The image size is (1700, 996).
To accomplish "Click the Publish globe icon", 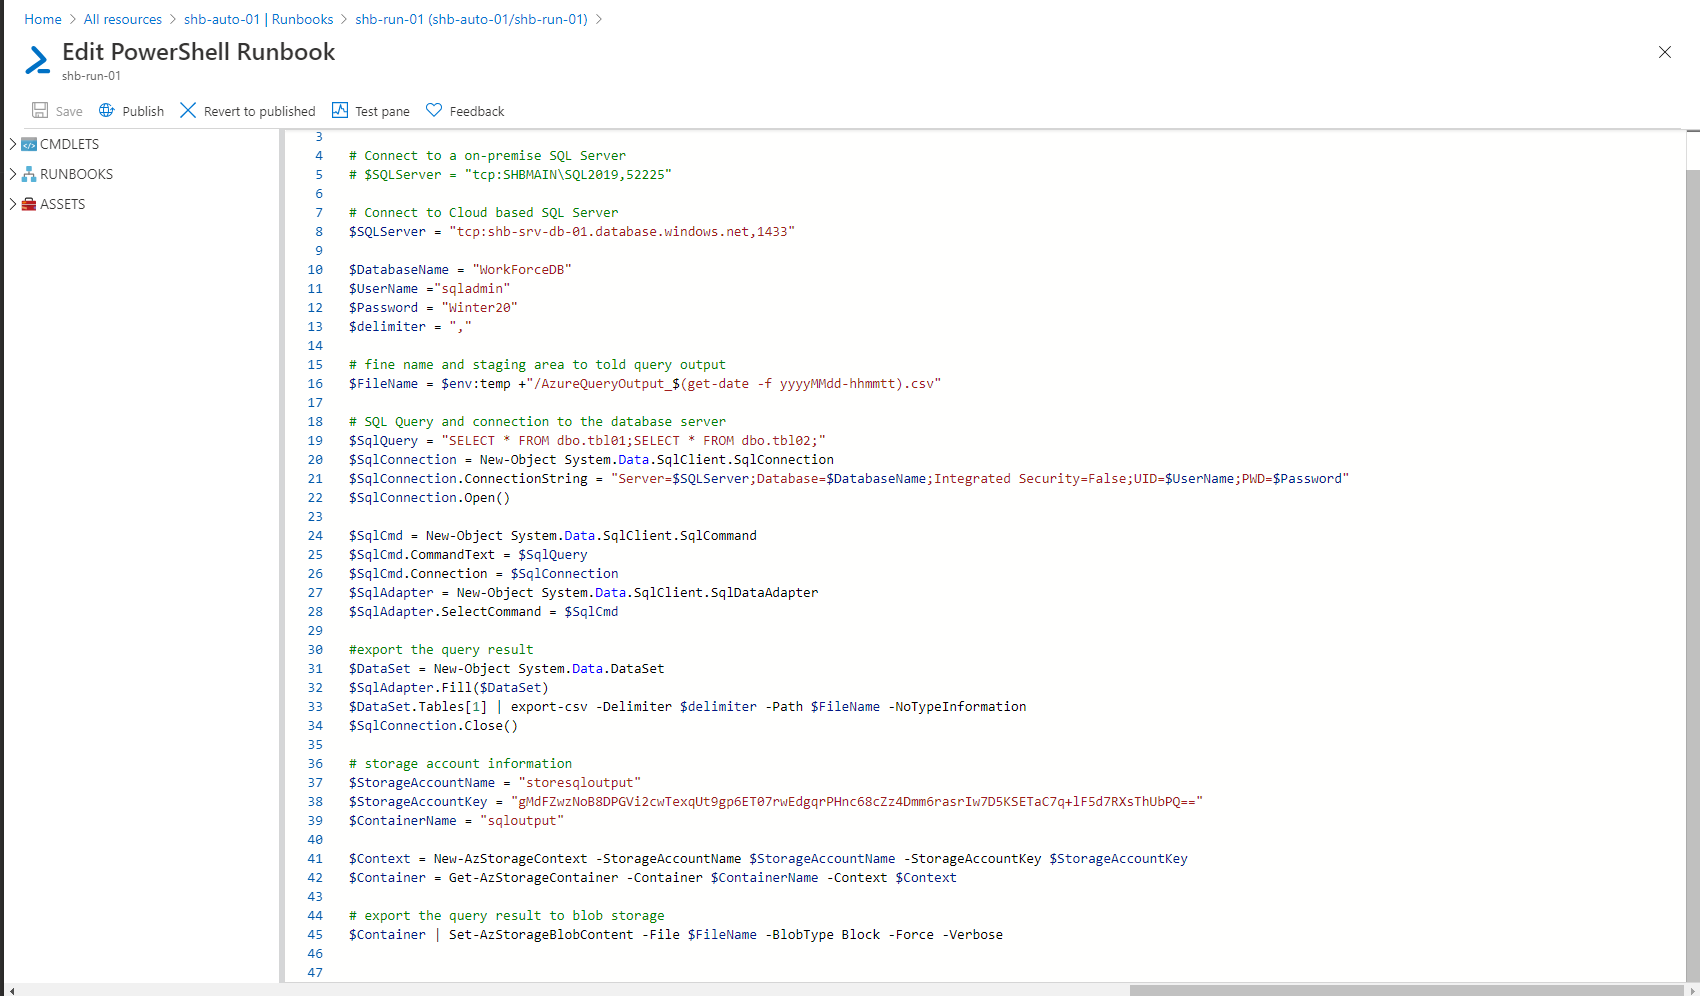I will (105, 110).
